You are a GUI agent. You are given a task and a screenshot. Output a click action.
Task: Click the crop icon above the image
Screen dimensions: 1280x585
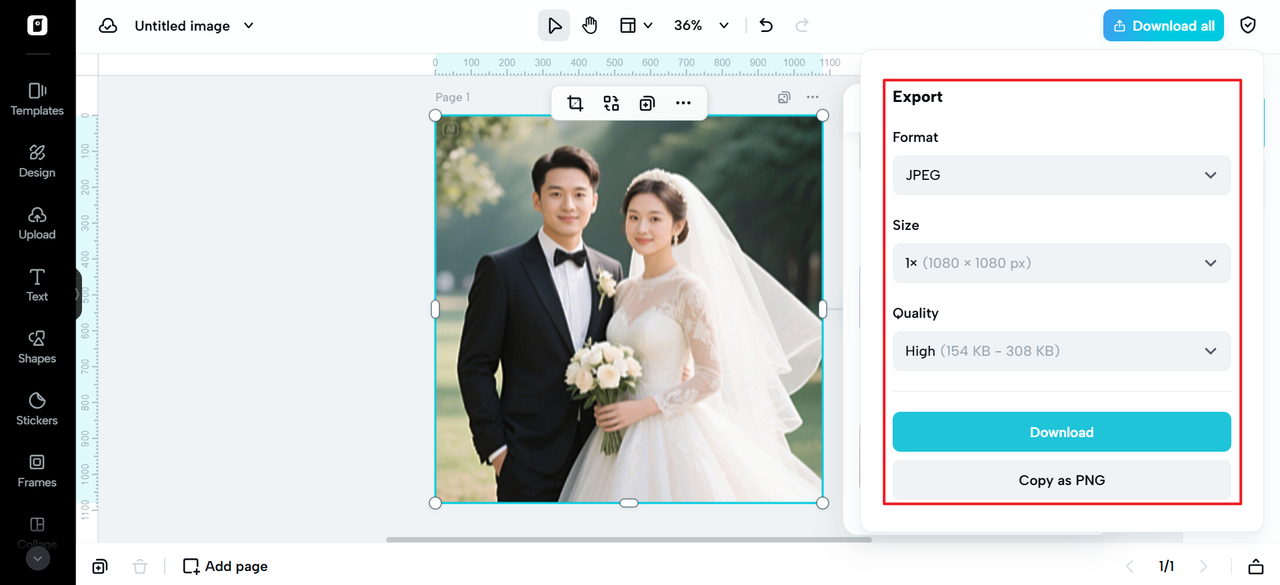pos(575,103)
